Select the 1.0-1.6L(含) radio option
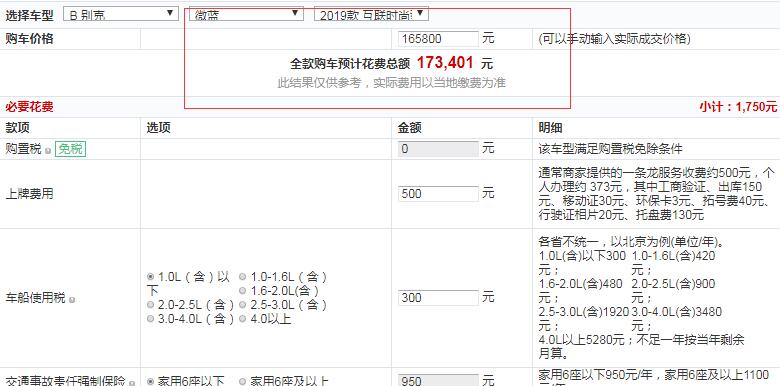780x386 pixels. [242, 277]
